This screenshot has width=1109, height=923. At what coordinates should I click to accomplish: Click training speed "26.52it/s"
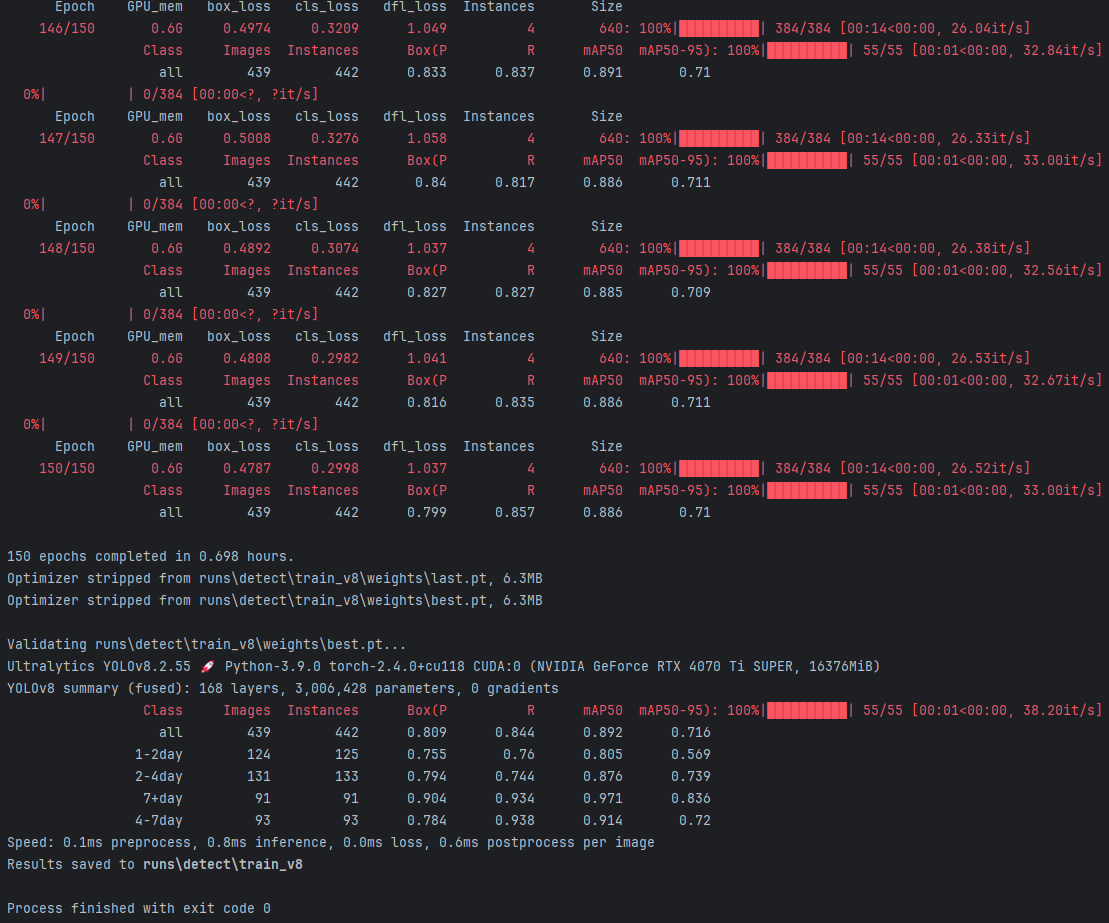(987, 468)
